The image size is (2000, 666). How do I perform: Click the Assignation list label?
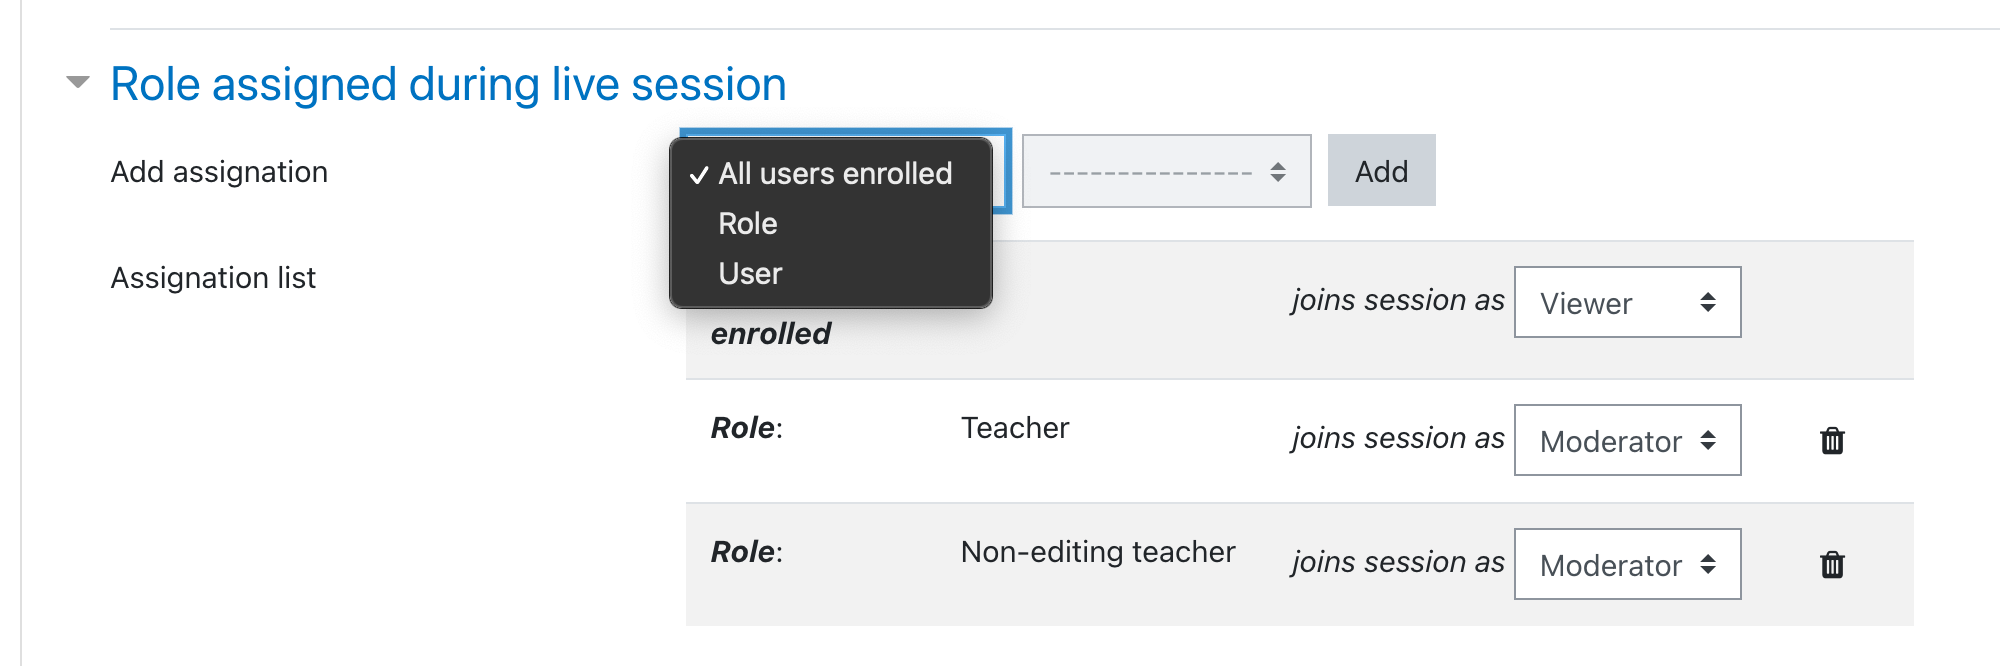click(213, 278)
